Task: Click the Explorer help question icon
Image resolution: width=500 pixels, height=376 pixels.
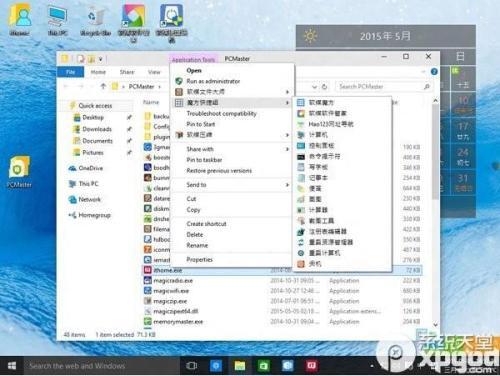Action: (x=434, y=71)
